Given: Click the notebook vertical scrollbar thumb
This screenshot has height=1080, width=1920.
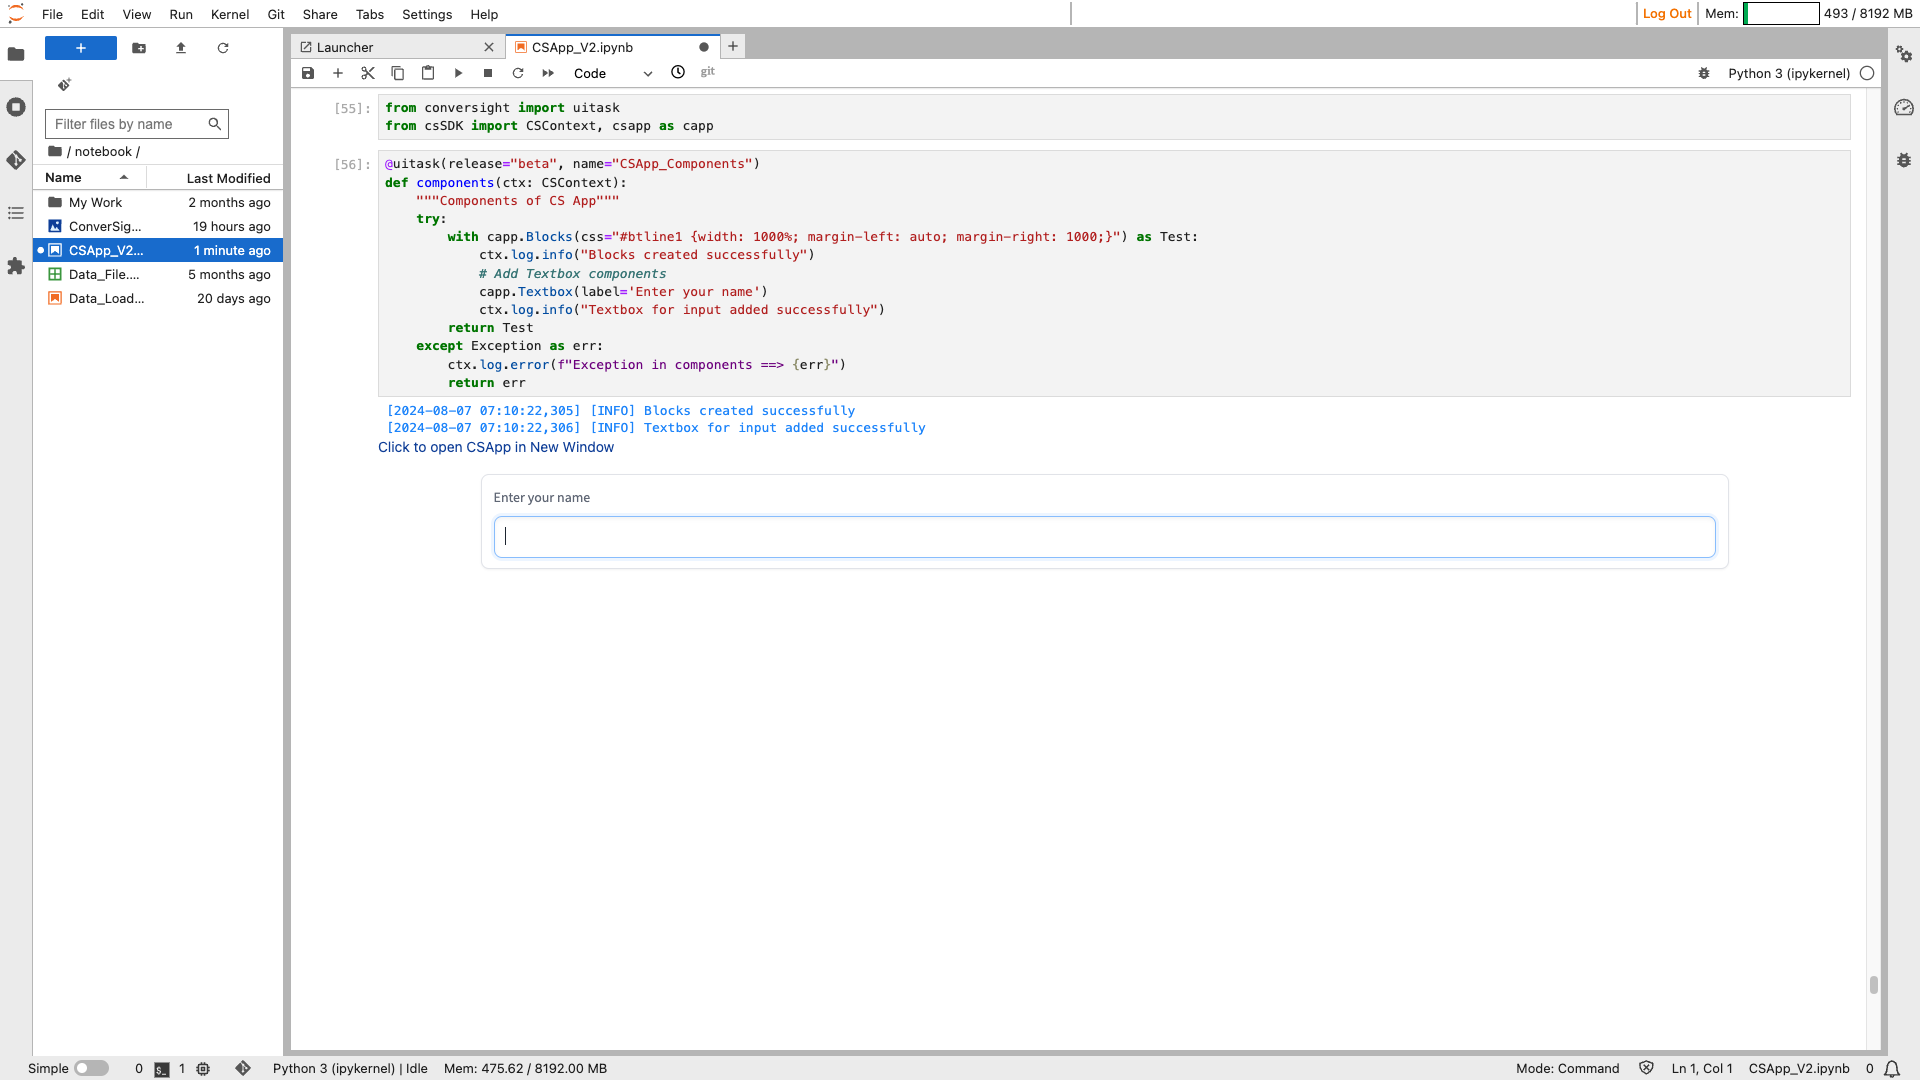Looking at the screenshot, I should [1873, 985].
